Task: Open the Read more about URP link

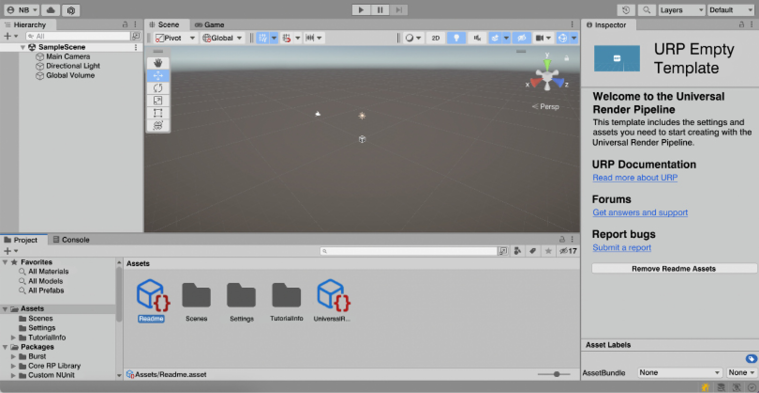Action: tap(635, 178)
